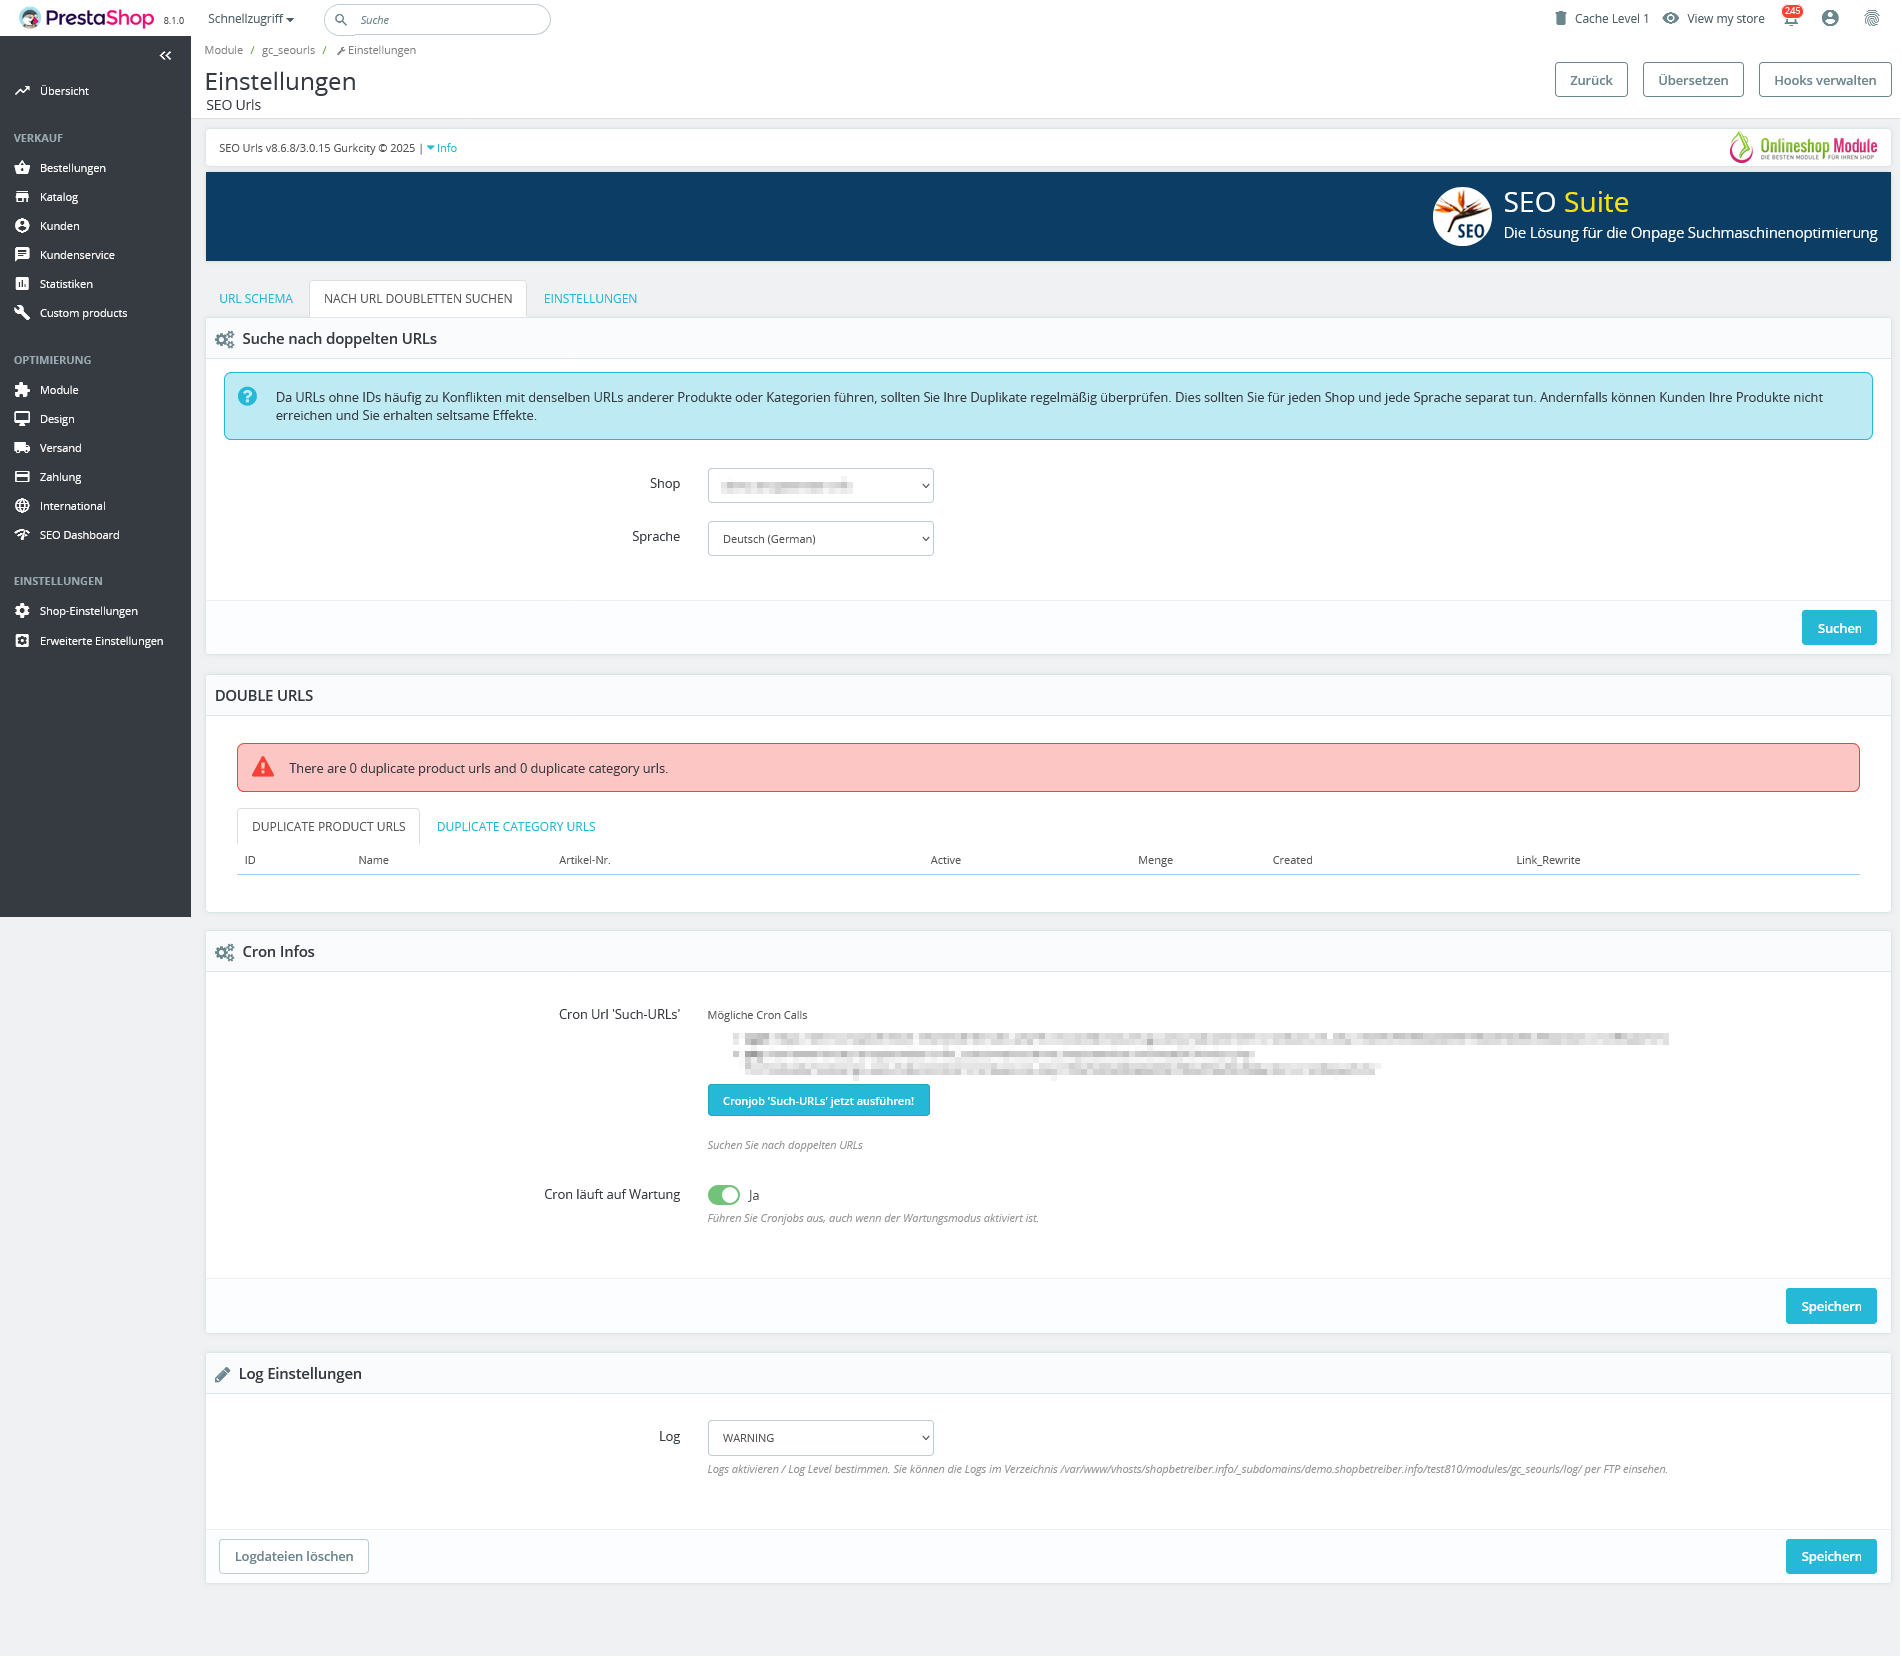
Task: Open the Log level dropdown showing WARNING
Action: coord(820,1438)
